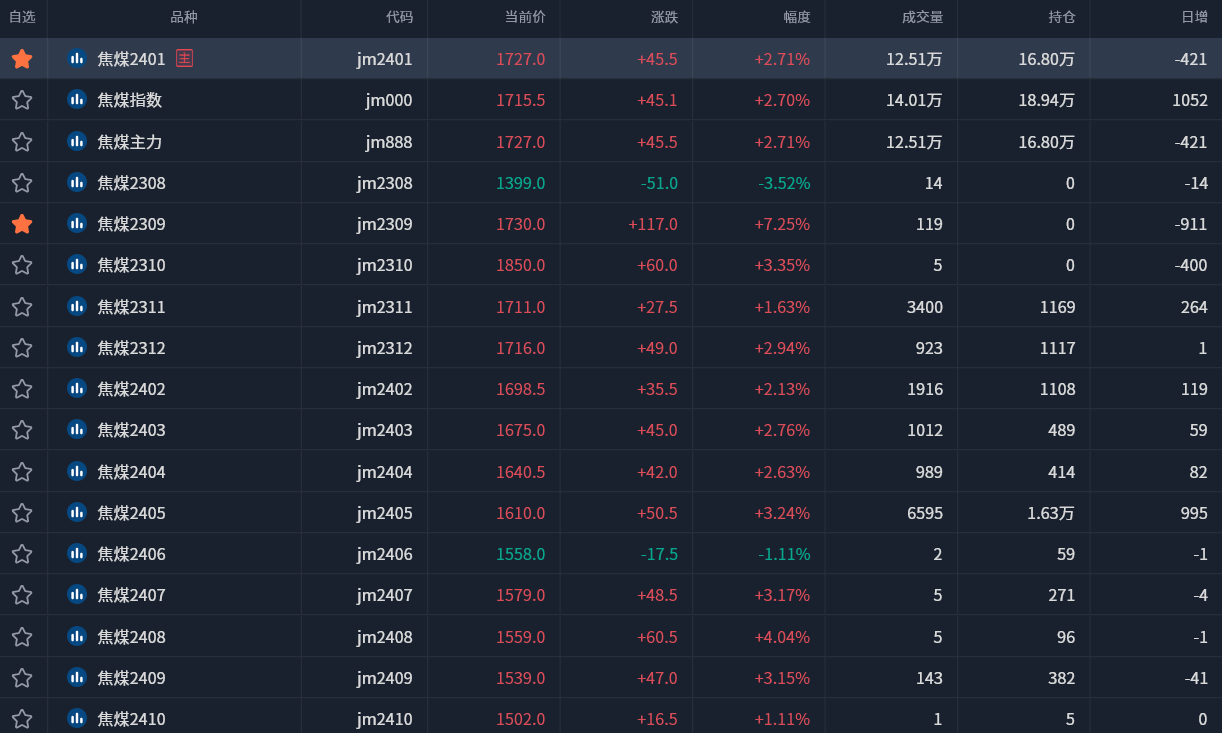Viewport: 1222px width, 733px height.
Task: Click the 主 main-contract badge on 焦煤2401
Action: [184, 58]
